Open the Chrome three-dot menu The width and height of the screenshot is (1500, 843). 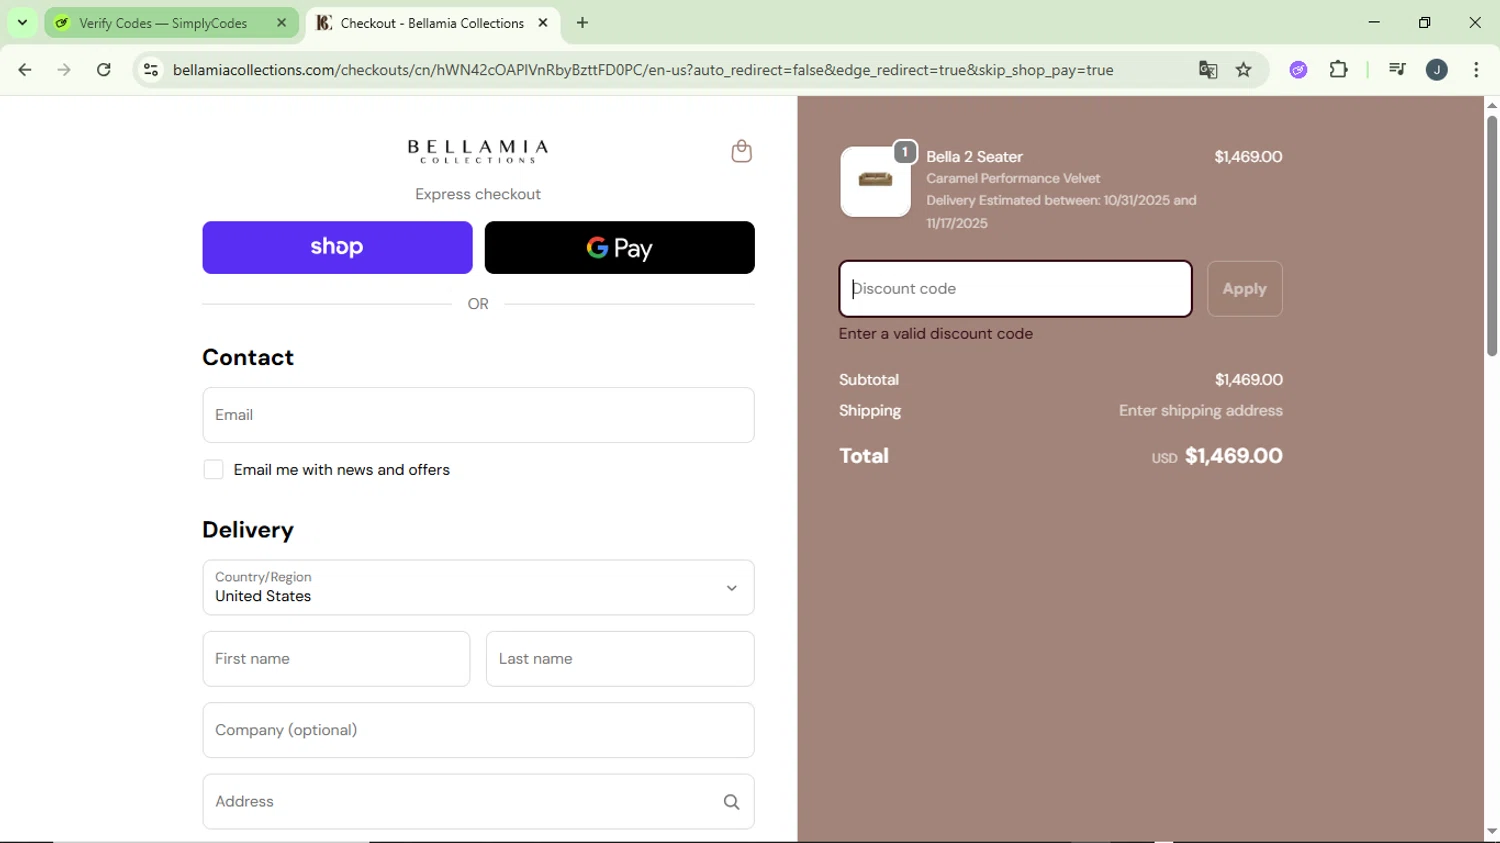coord(1477,70)
